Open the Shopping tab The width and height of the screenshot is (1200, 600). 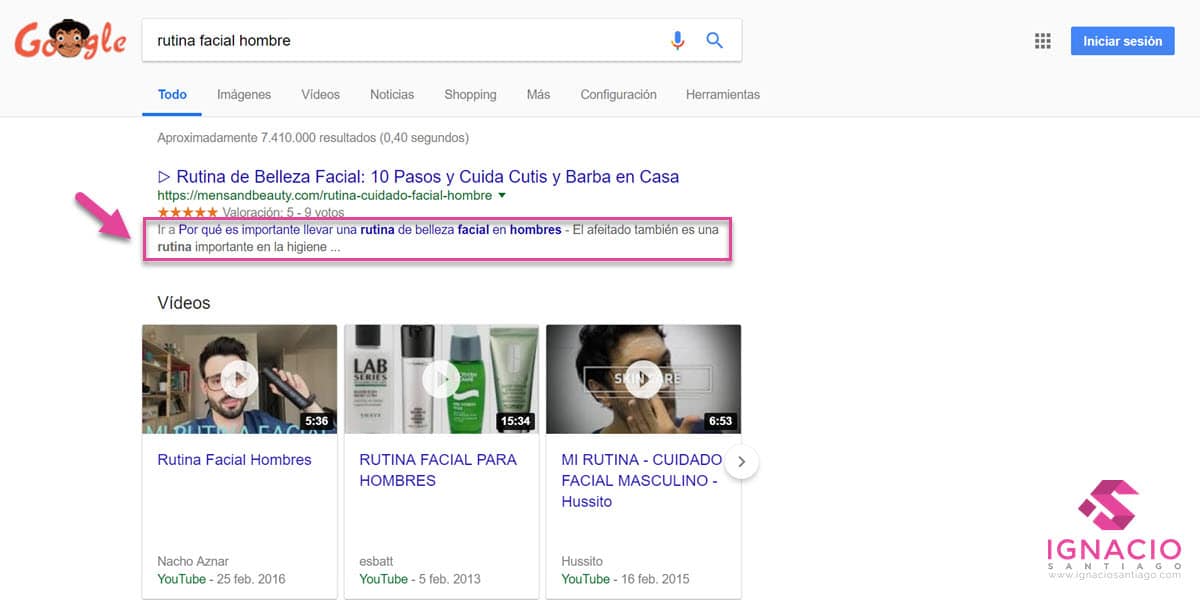470,94
